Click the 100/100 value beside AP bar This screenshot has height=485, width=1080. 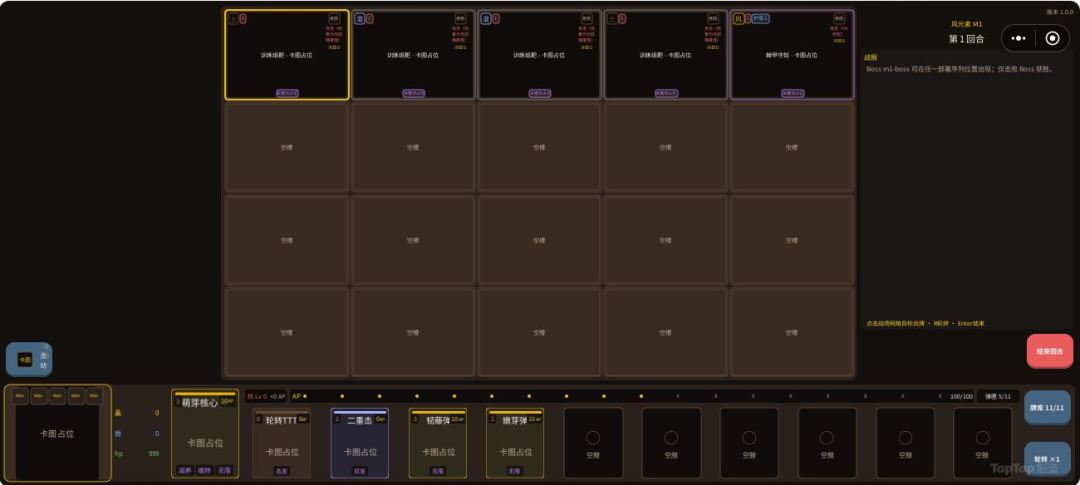[x=962, y=397]
